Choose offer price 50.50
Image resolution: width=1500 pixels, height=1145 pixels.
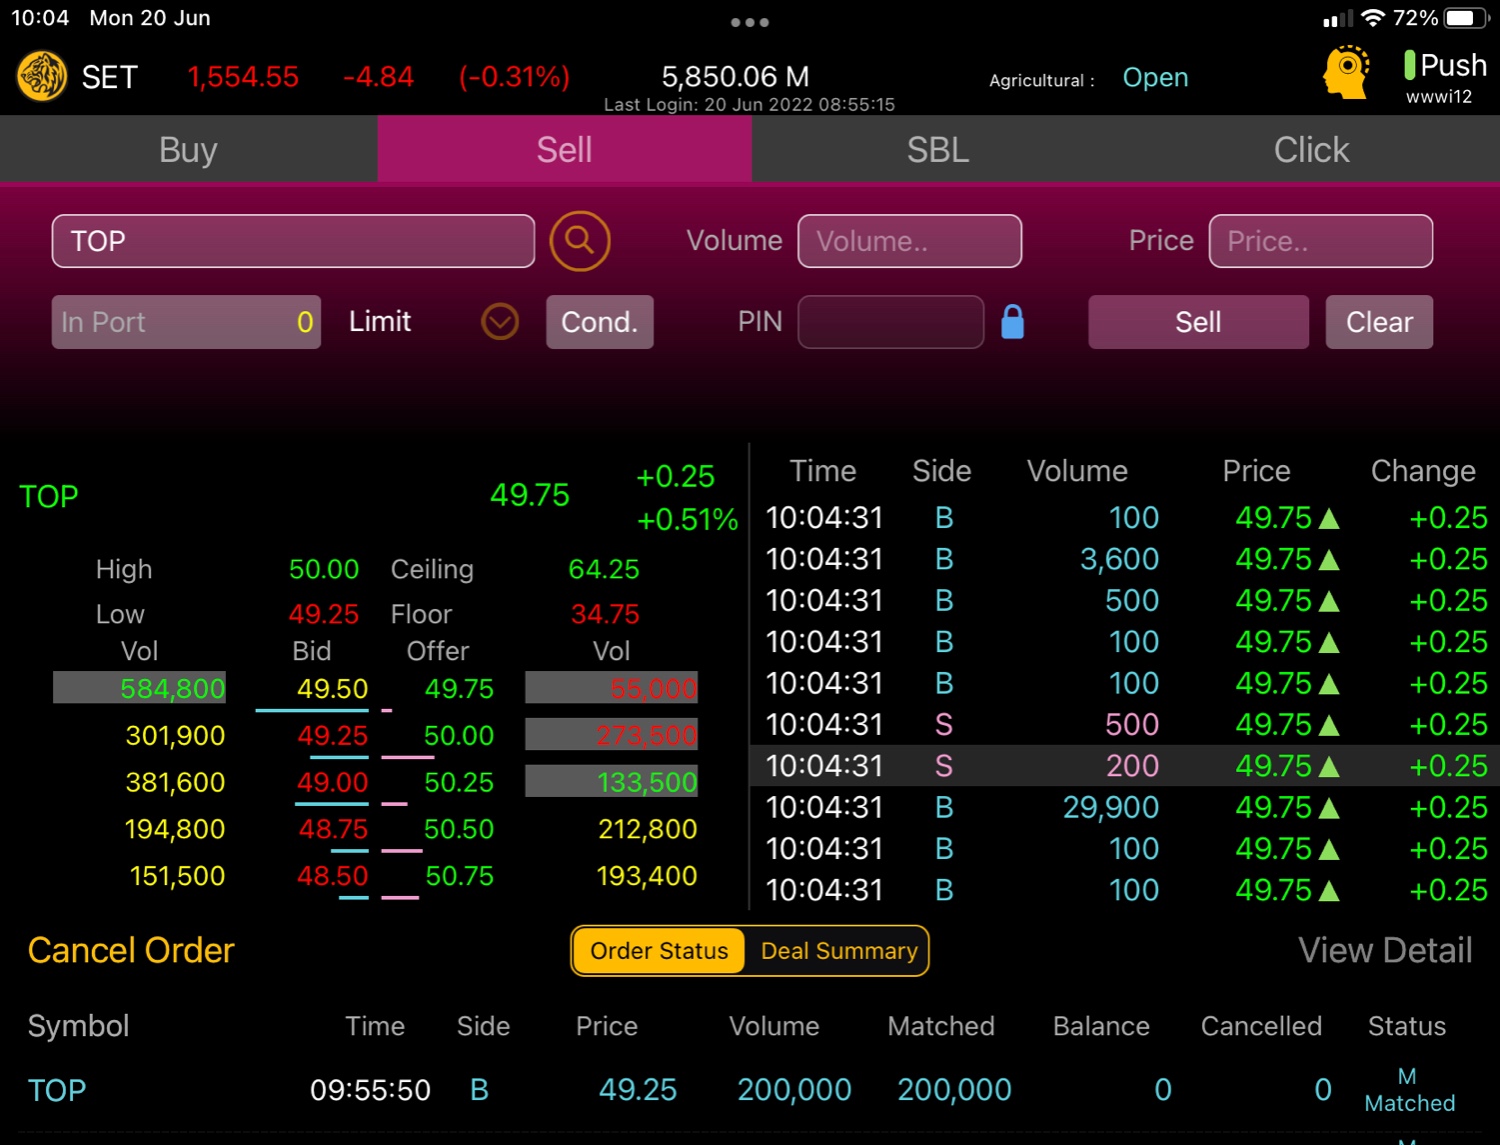click(x=459, y=829)
